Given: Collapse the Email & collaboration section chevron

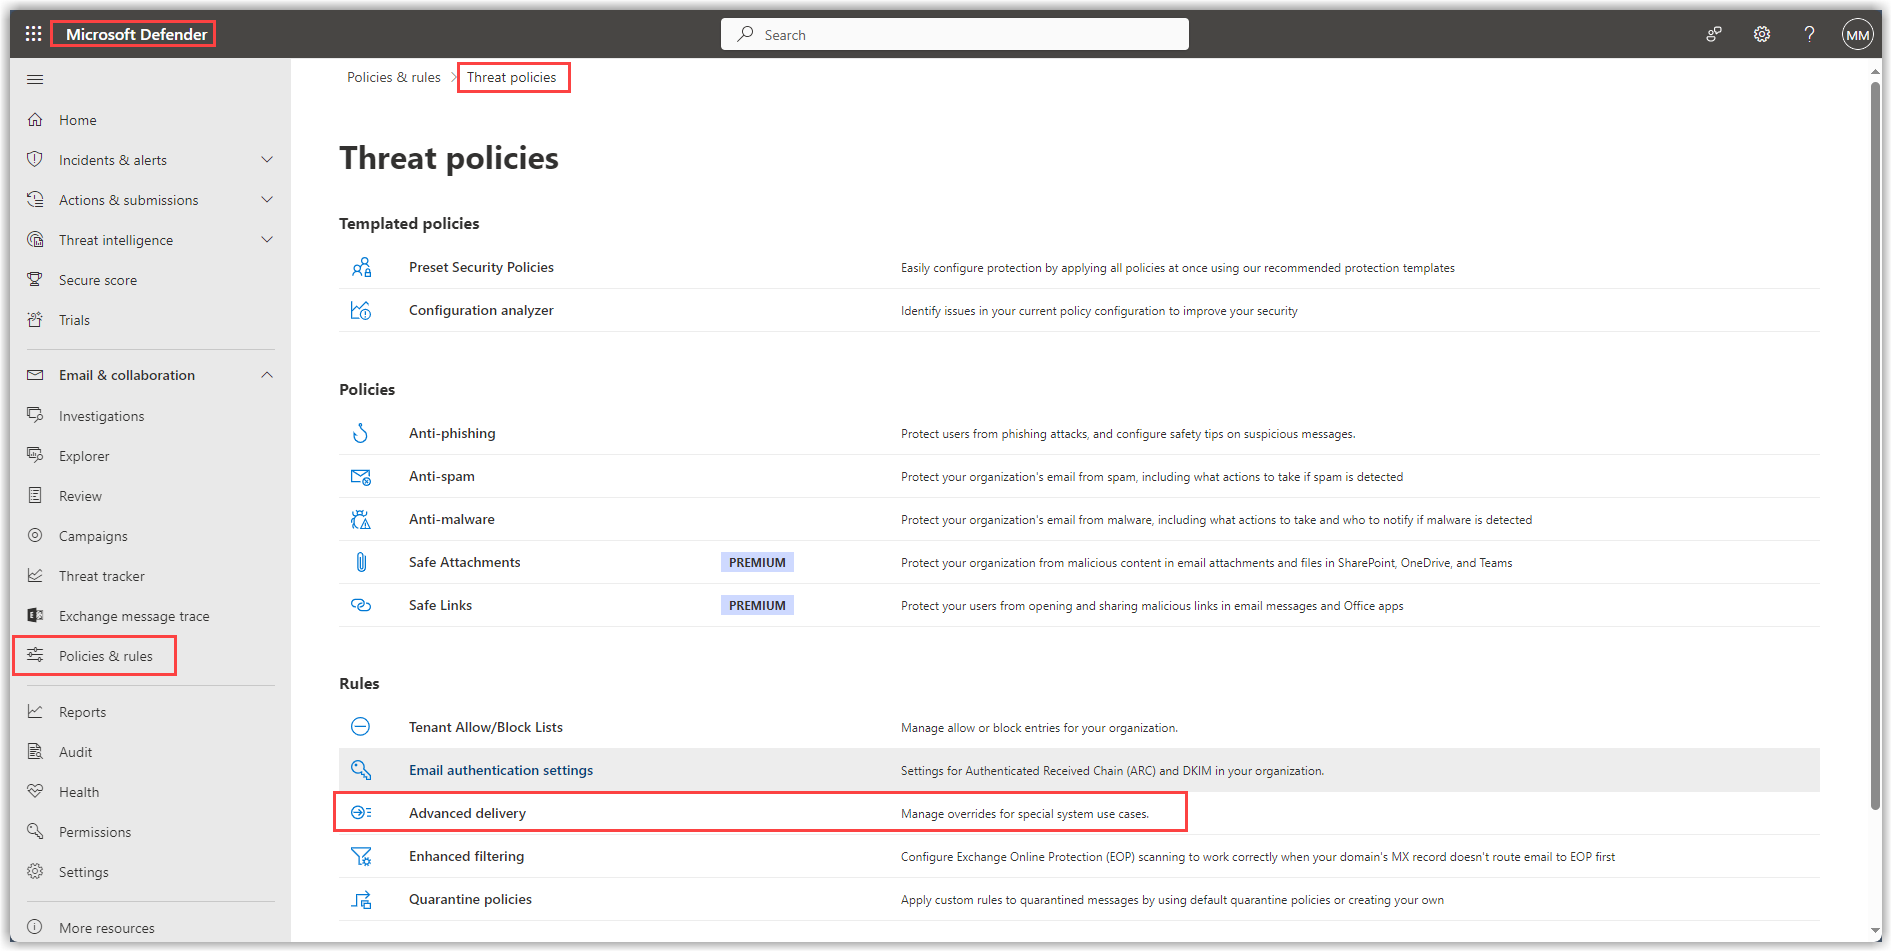Looking at the screenshot, I should click(267, 375).
